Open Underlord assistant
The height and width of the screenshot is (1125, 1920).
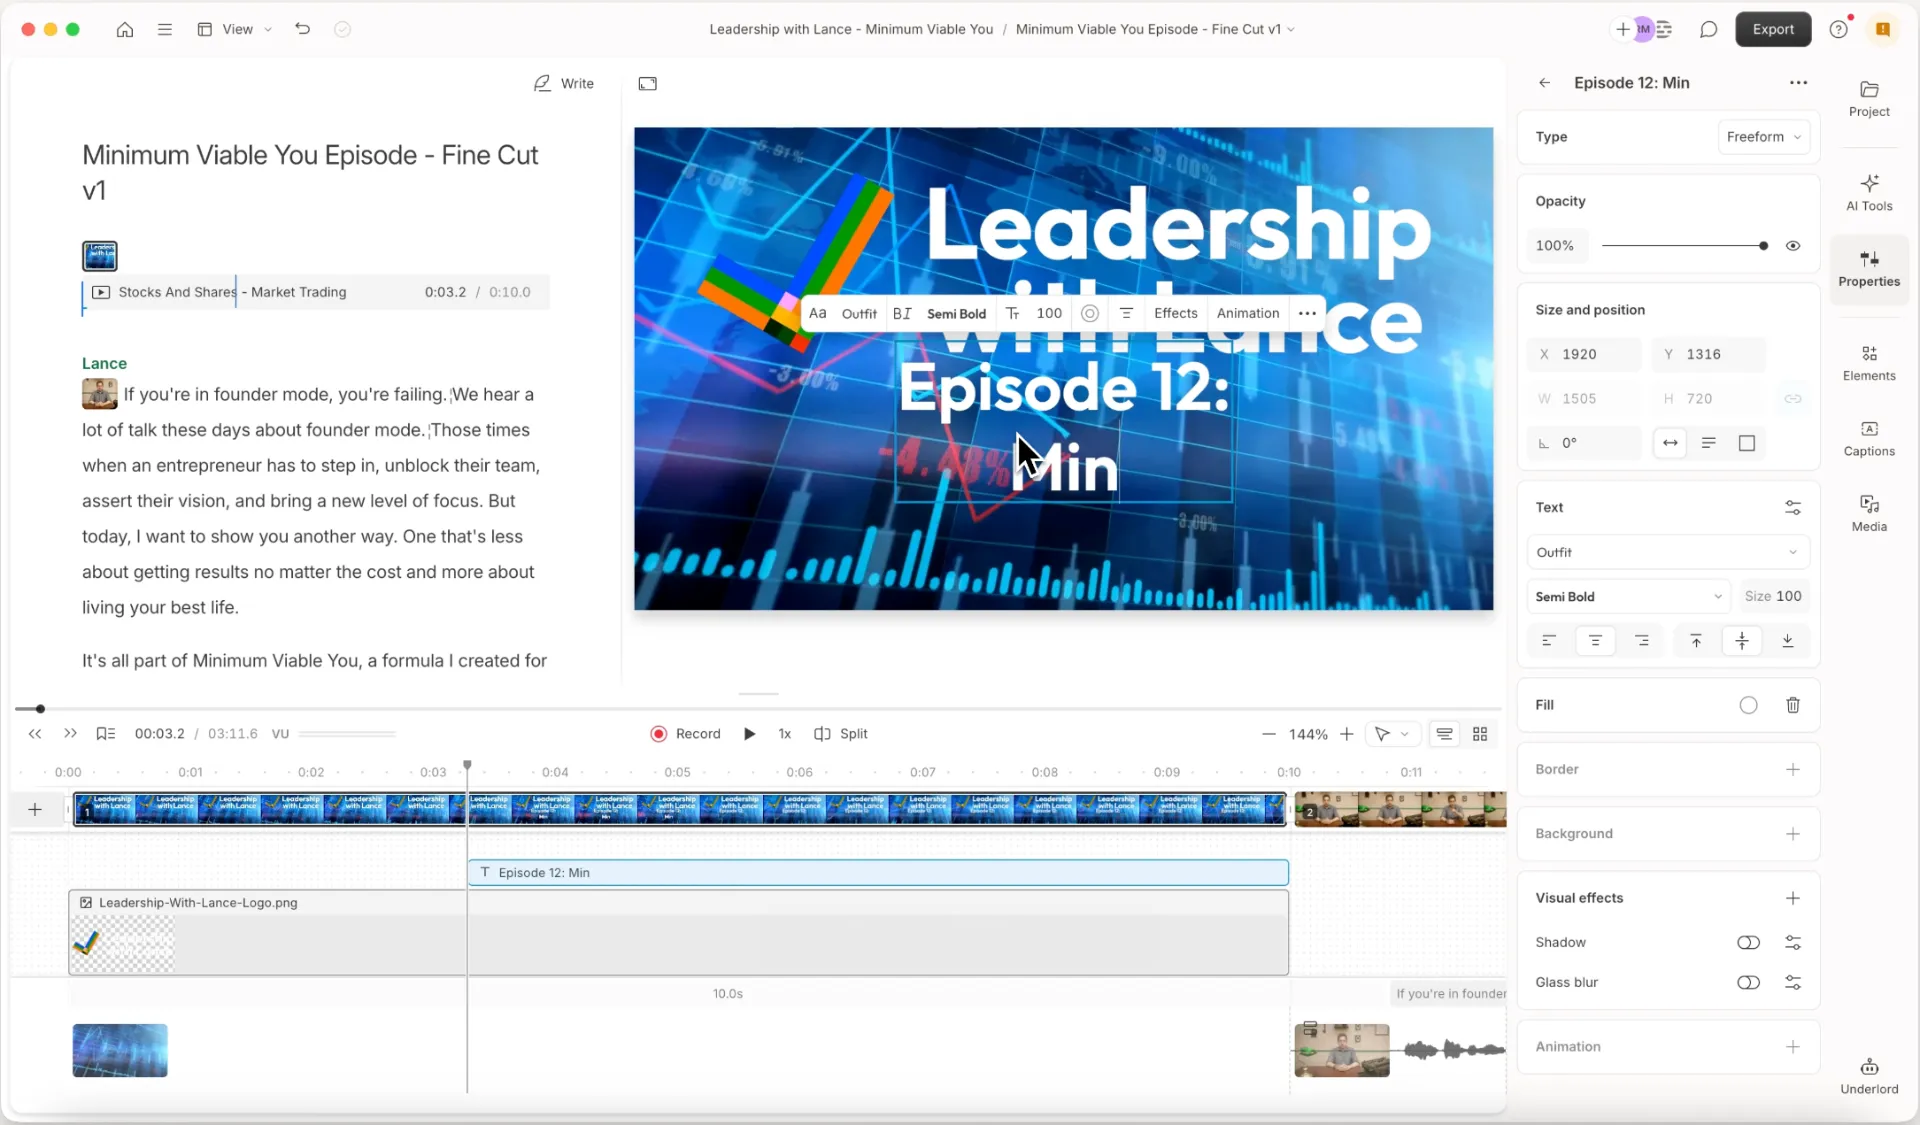click(1868, 1076)
